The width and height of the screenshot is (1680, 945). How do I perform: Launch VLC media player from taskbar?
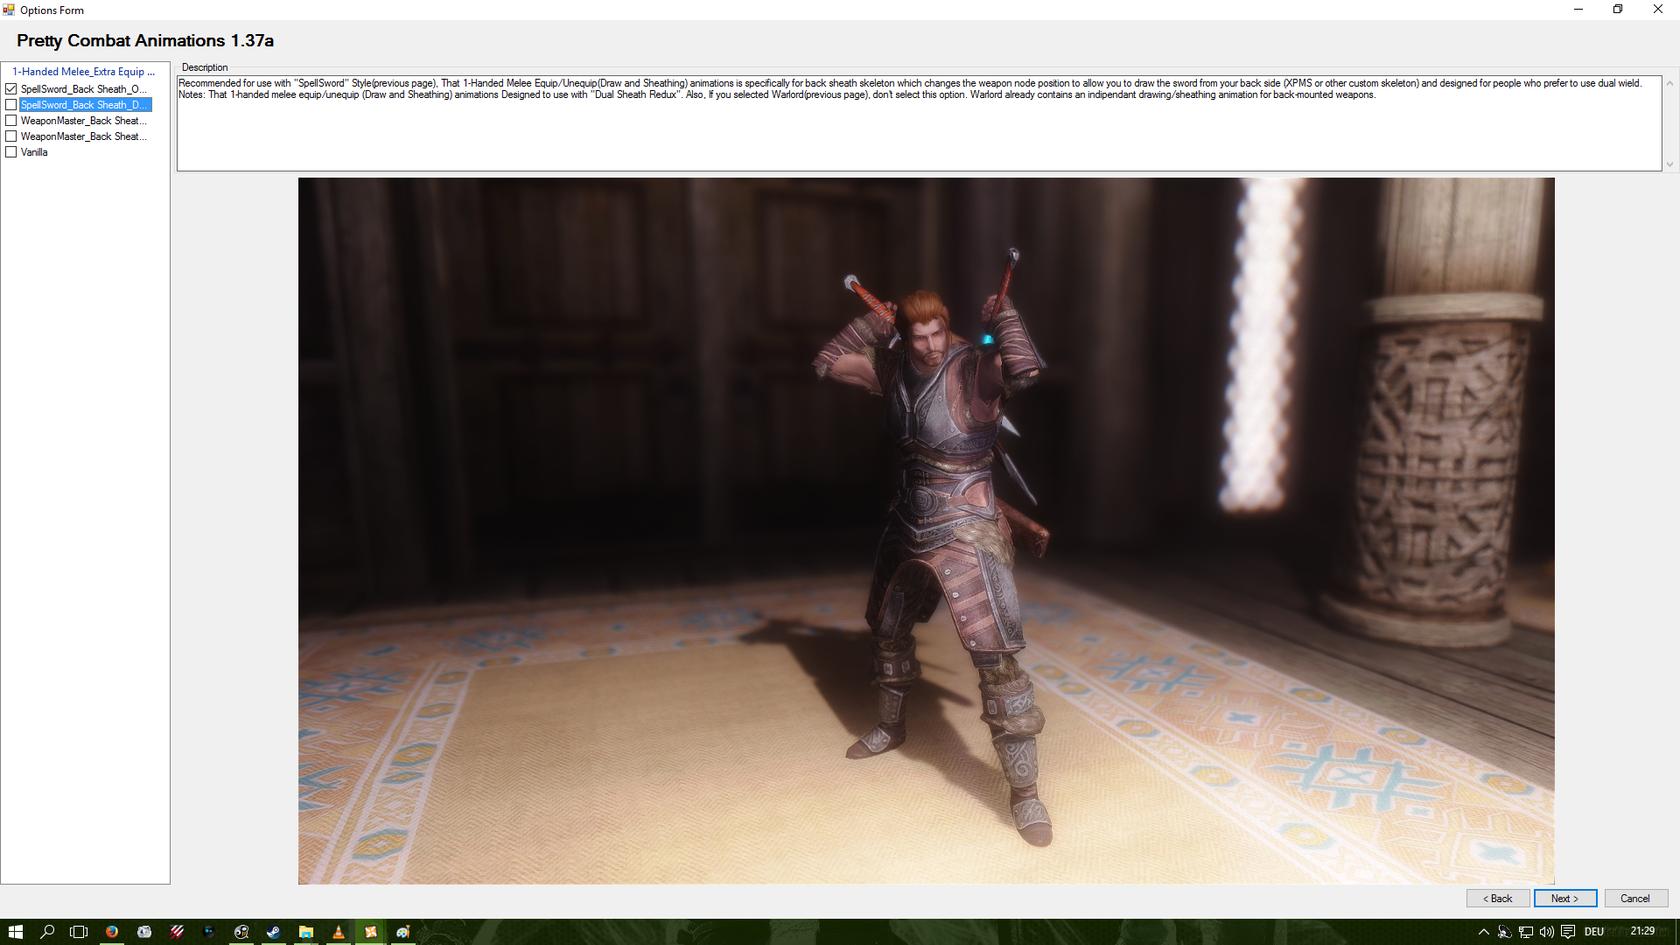[338, 931]
